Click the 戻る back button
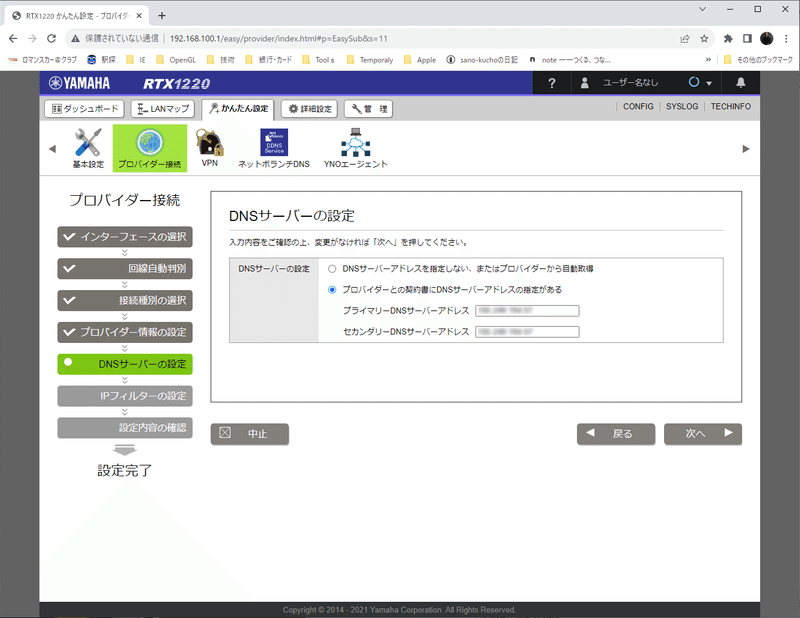Viewport: 800px width, 618px height. point(616,434)
